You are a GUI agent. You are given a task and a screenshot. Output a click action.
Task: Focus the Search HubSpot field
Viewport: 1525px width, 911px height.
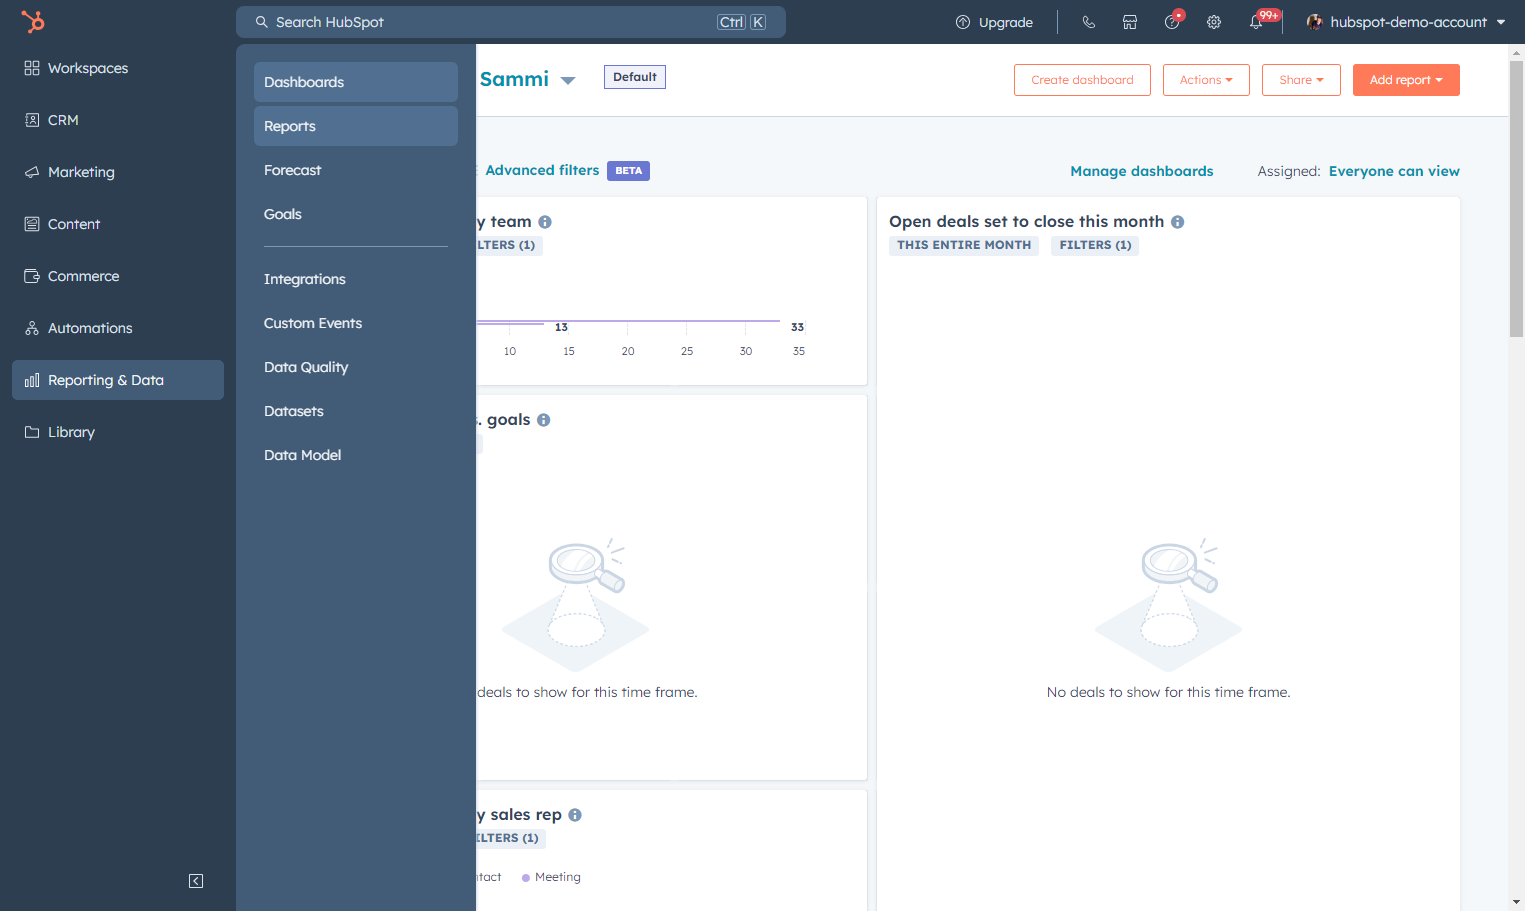511,22
